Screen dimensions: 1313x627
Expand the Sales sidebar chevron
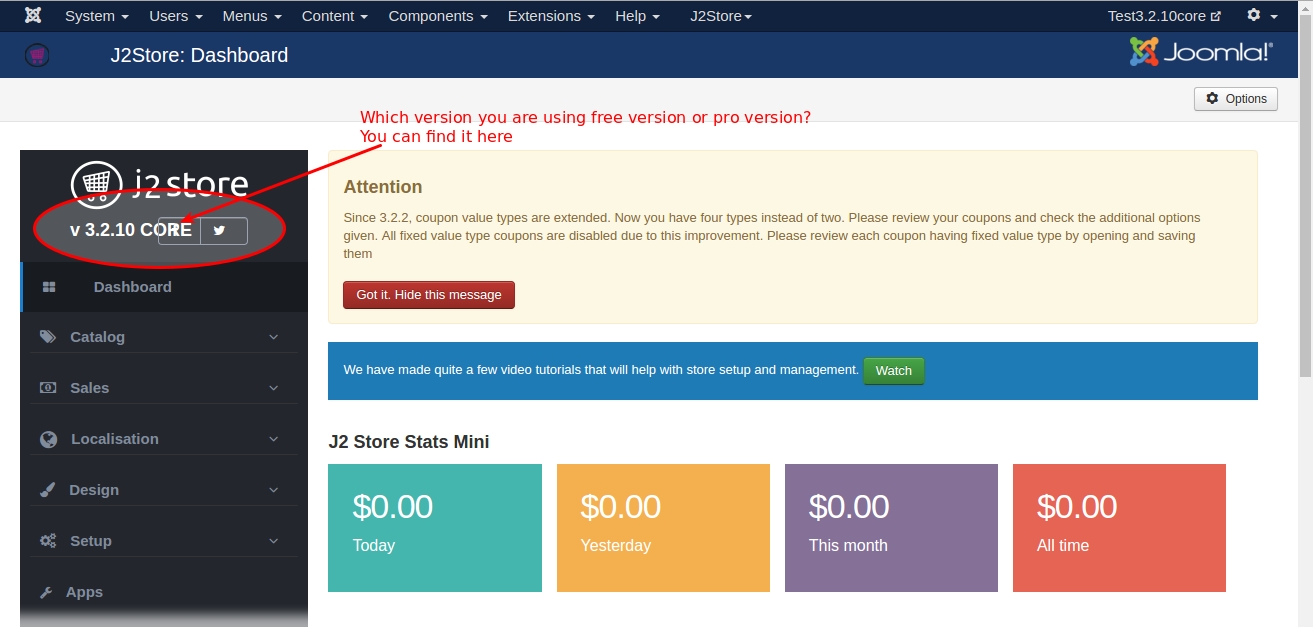point(273,388)
